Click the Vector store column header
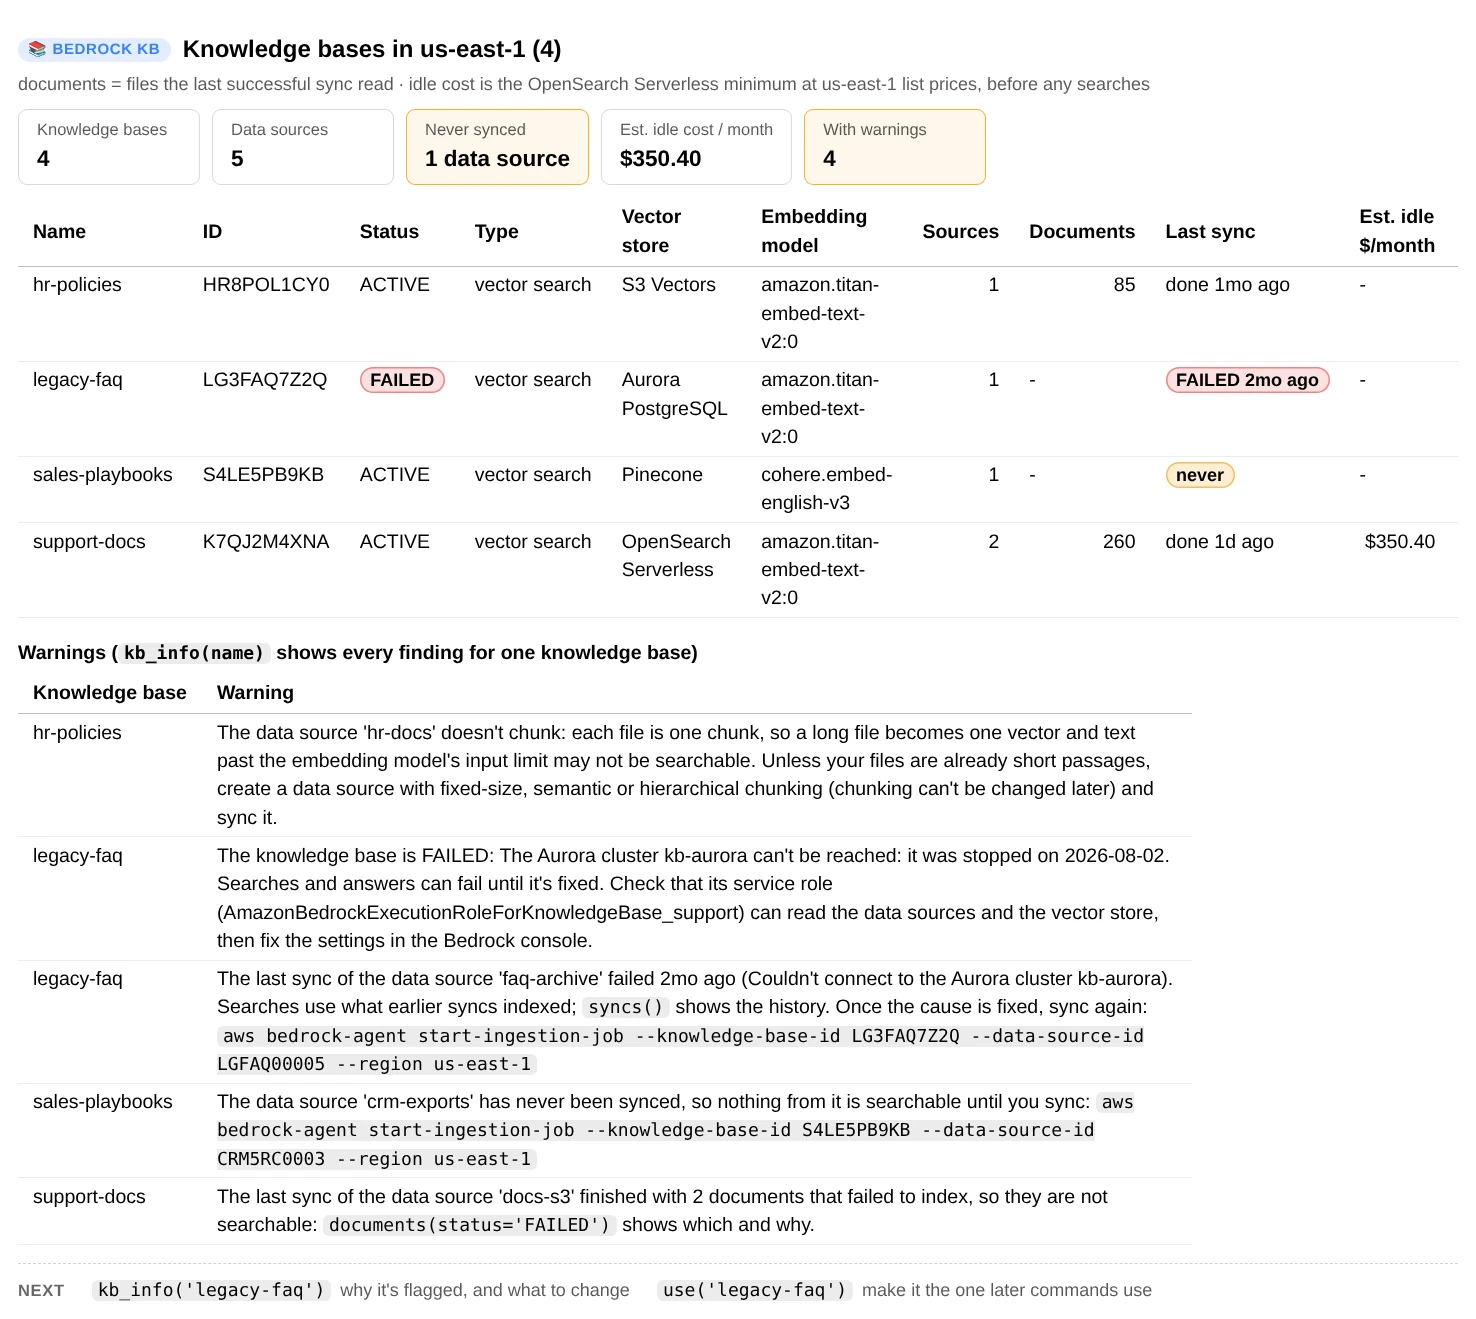The width and height of the screenshot is (1476, 1319). click(x=651, y=231)
